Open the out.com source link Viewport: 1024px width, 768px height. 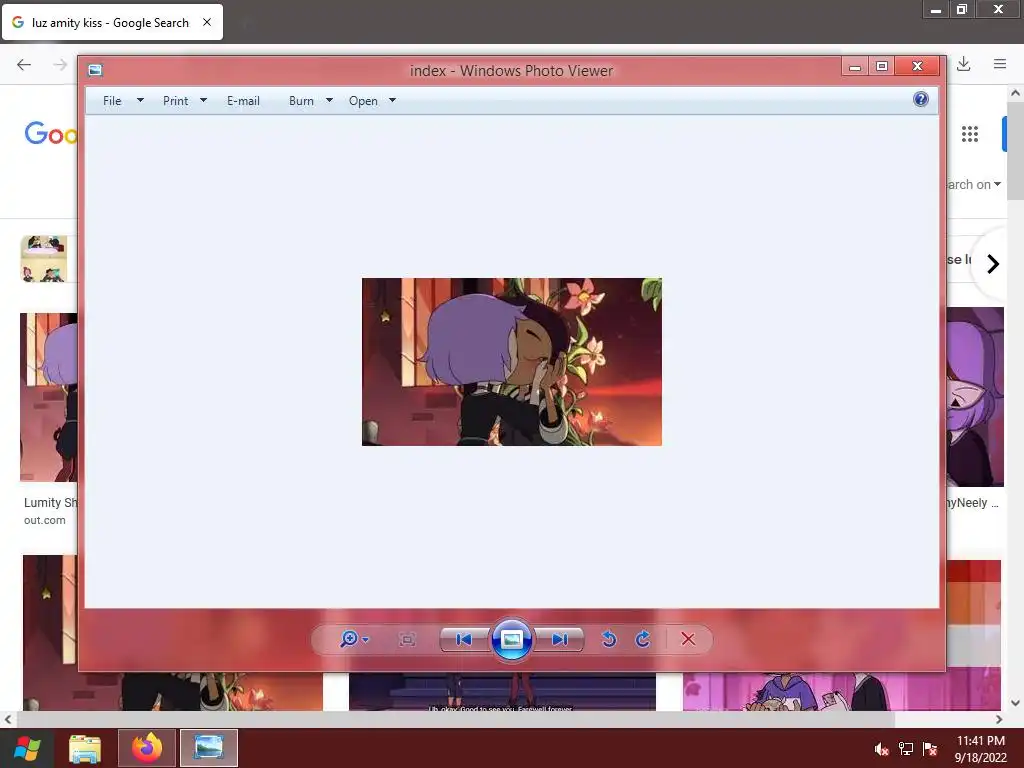pyautogui.click(x=44, y=520)
